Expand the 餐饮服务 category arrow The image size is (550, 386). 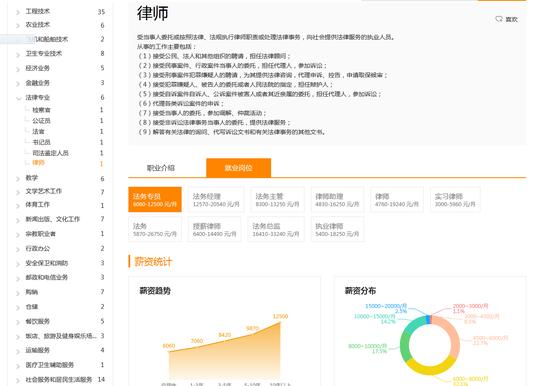pyautogui.click(x=18, y=322)
